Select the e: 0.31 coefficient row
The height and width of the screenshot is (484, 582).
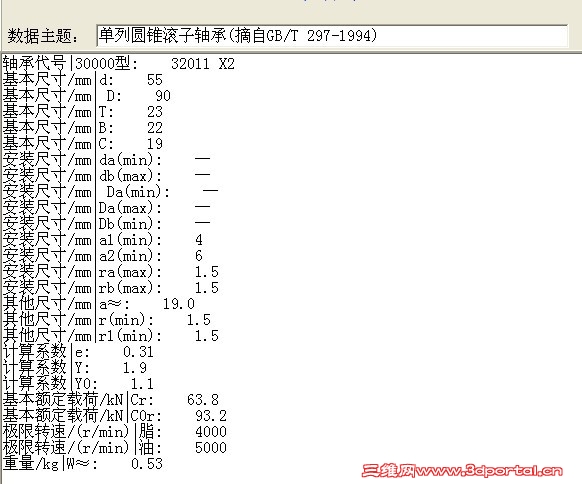(x=78, y=351)
